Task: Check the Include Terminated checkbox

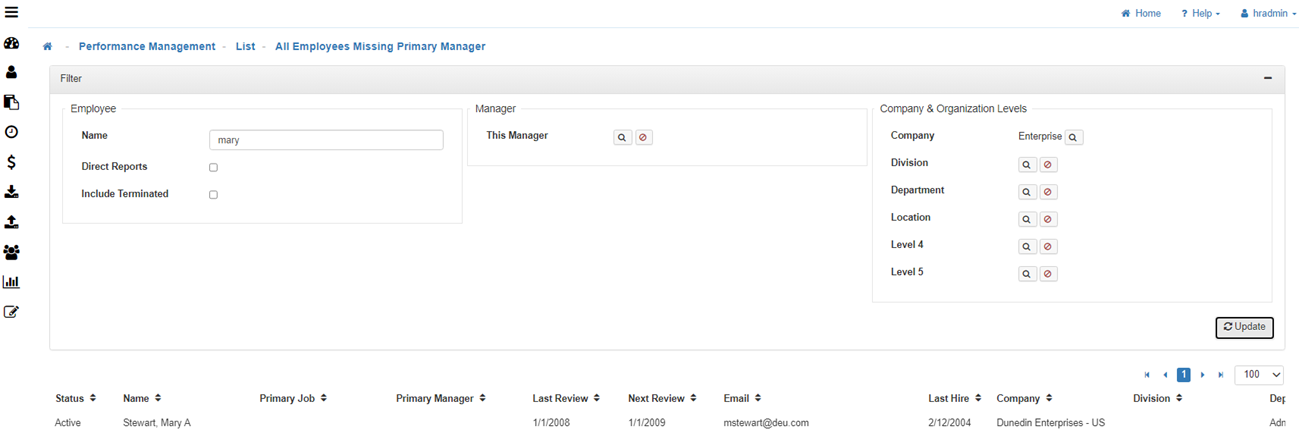Action: (213, 195)
